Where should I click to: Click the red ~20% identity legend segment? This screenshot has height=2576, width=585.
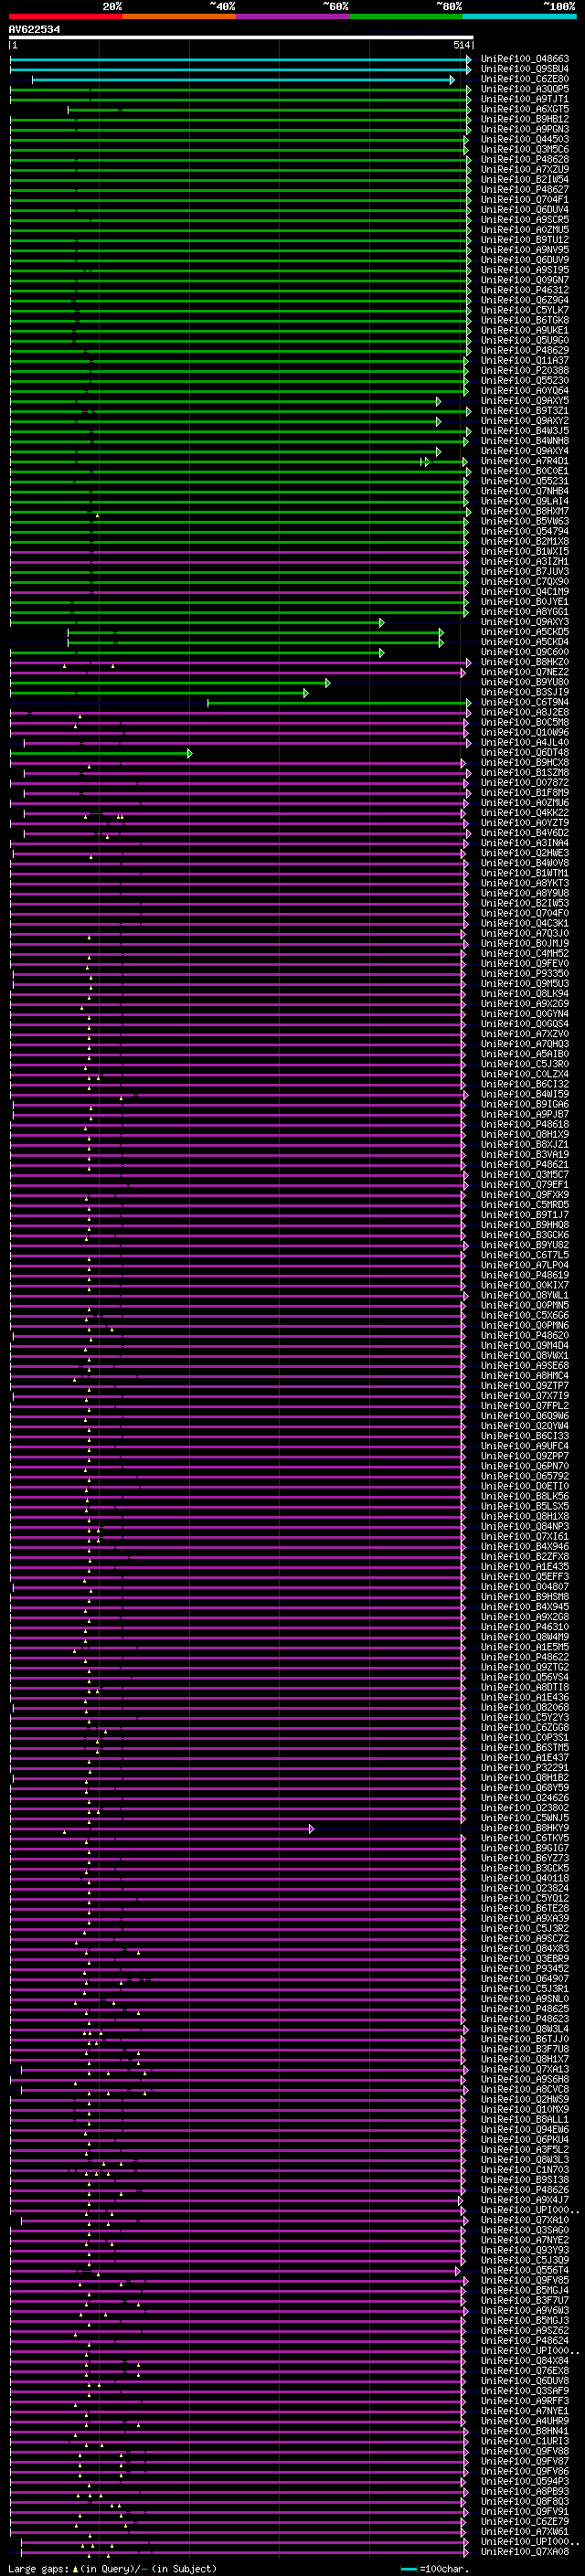65,16
